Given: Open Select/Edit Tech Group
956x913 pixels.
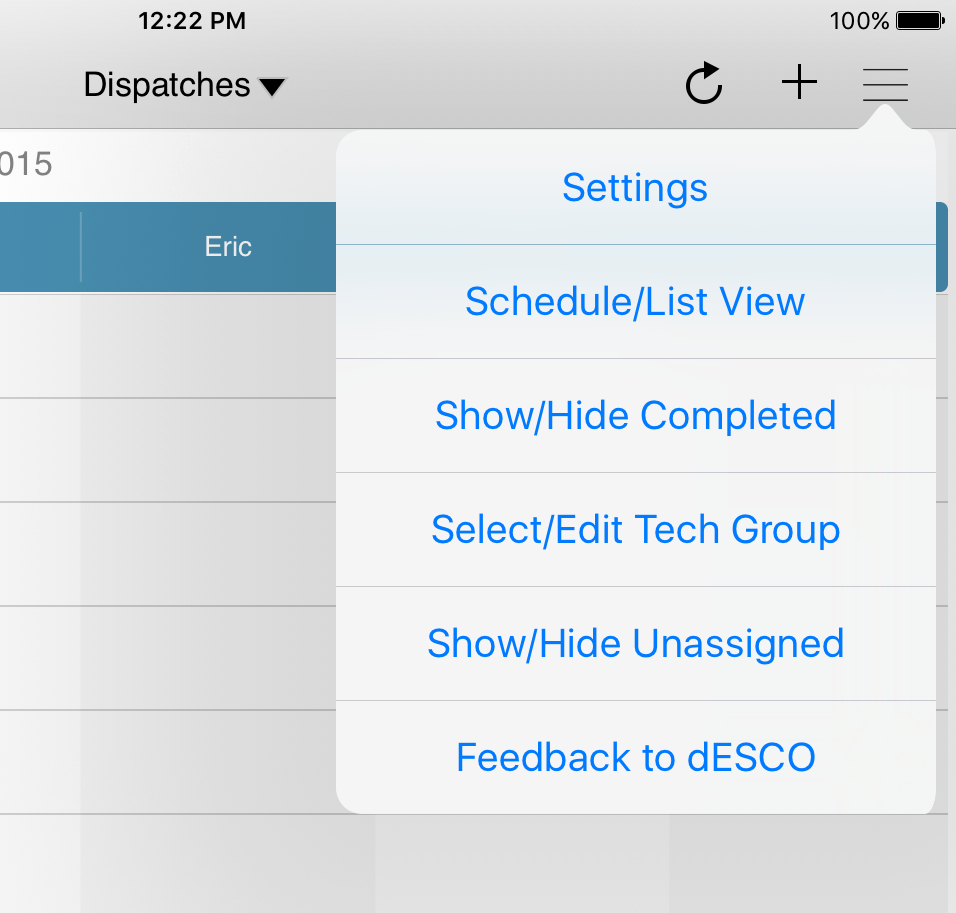Looking at the screenshot, I should point(636,529).
